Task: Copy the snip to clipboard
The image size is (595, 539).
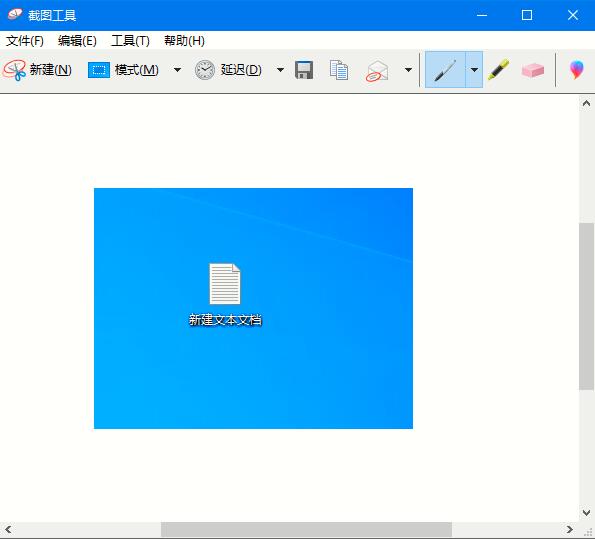Action: click(339, 70)
